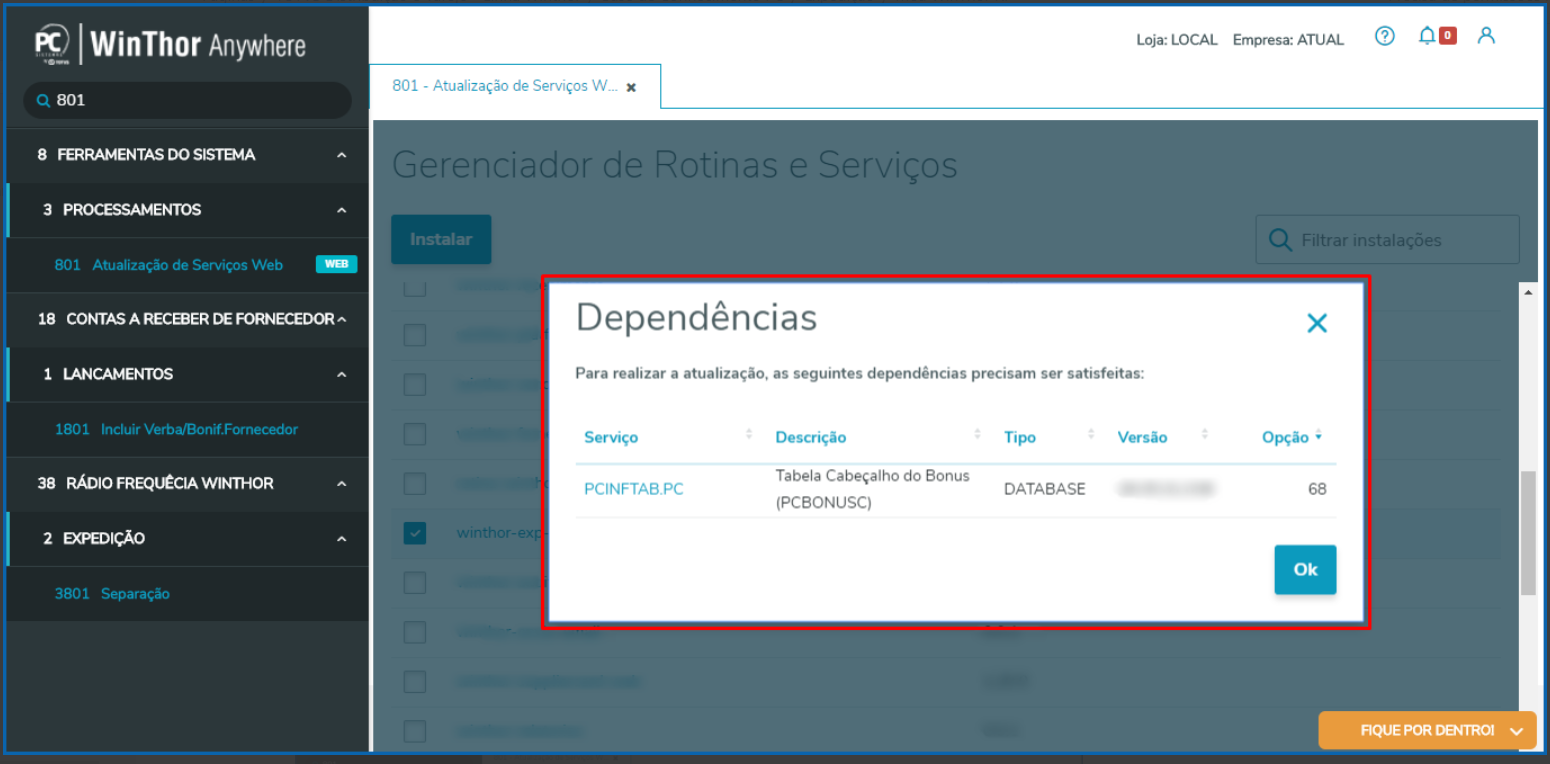
Task: Click the sidebar search field with 801
Action: (188, 100)
